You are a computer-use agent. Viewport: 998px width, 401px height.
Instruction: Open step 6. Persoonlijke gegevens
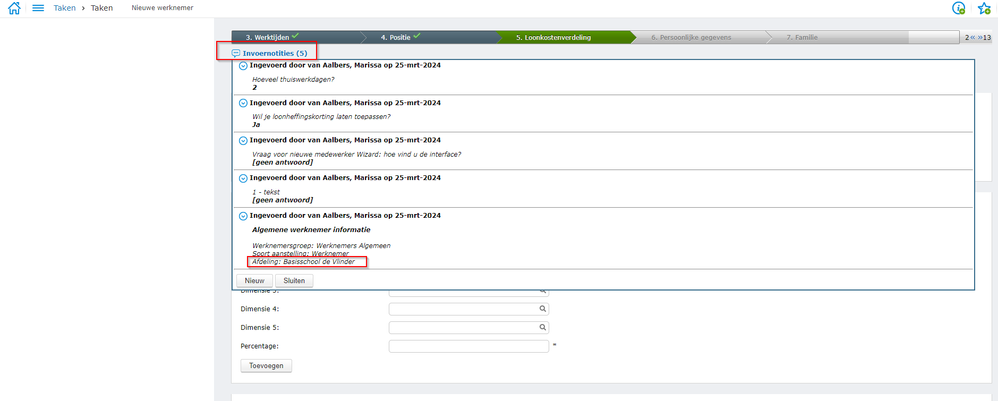tap(701, 38)
